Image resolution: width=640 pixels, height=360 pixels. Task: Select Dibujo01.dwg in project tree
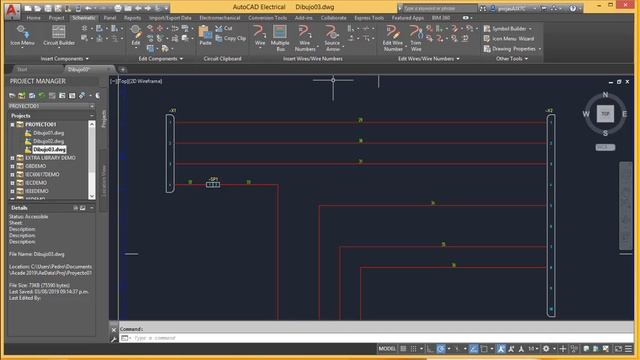point(49,133)
